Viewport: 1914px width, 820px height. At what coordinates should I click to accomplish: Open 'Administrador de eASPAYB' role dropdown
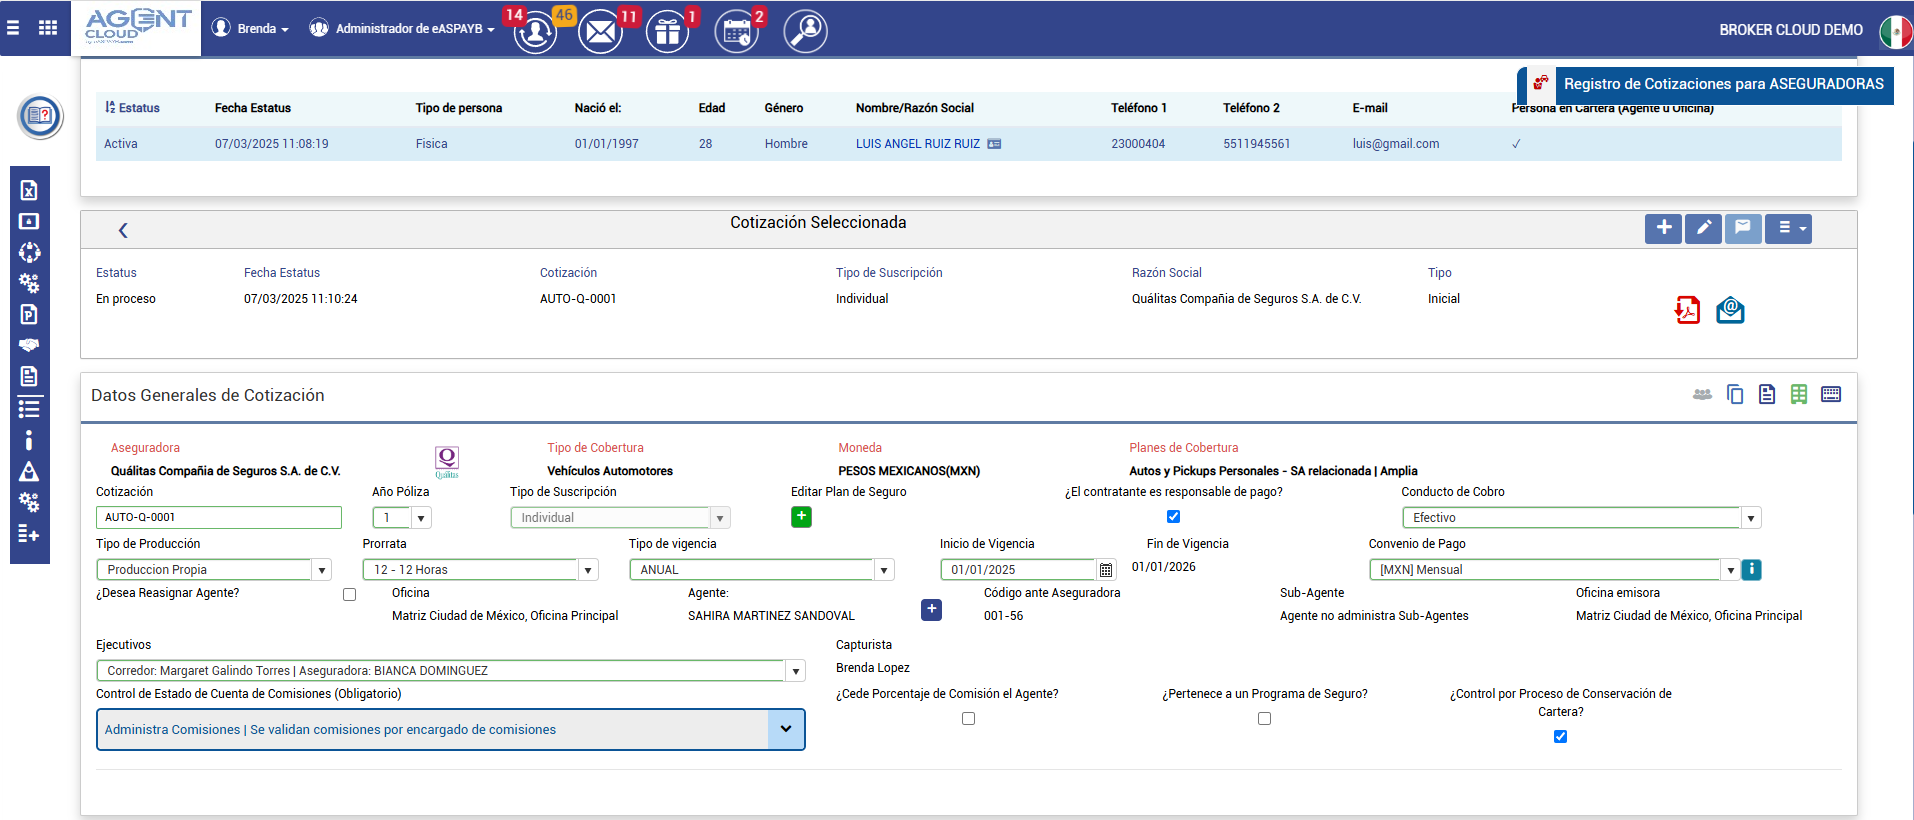(x=402, y=28)
